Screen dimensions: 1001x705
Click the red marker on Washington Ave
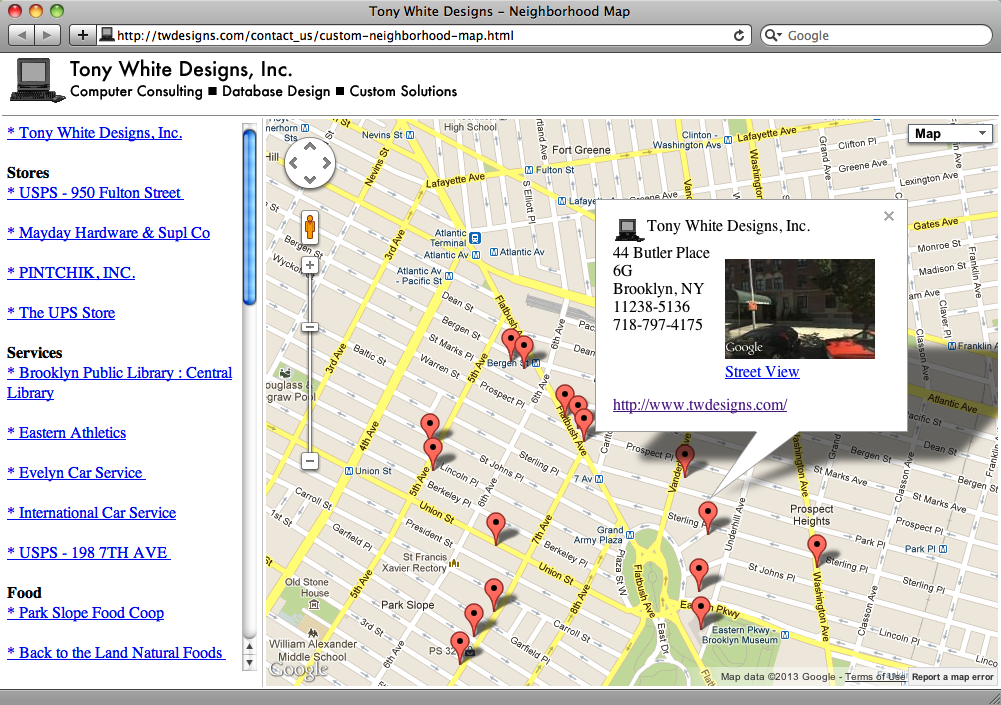click(x=817, y=550)
